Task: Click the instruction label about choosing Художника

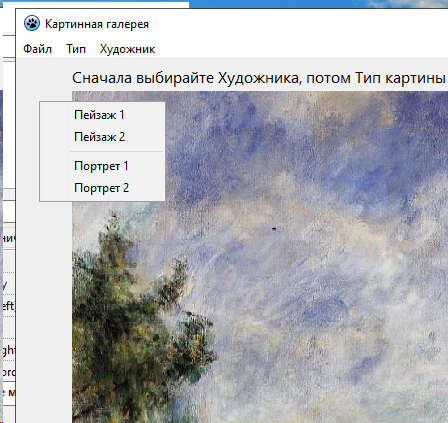Action: [x=259, y=78]
